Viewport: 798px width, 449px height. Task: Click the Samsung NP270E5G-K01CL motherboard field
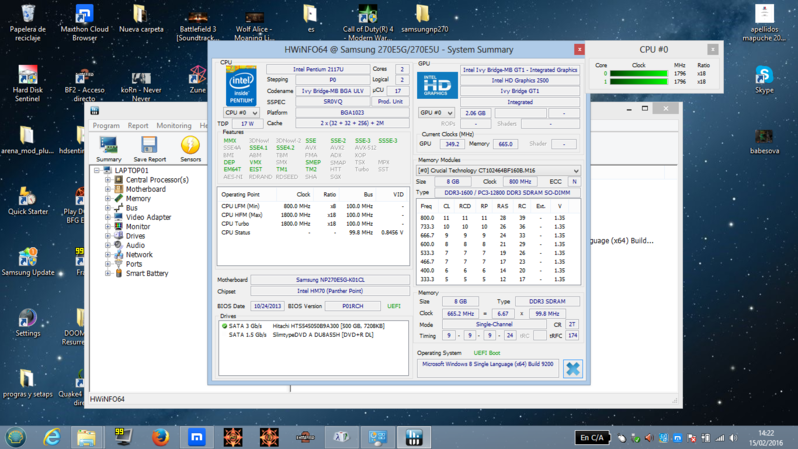tap(330, 279)
